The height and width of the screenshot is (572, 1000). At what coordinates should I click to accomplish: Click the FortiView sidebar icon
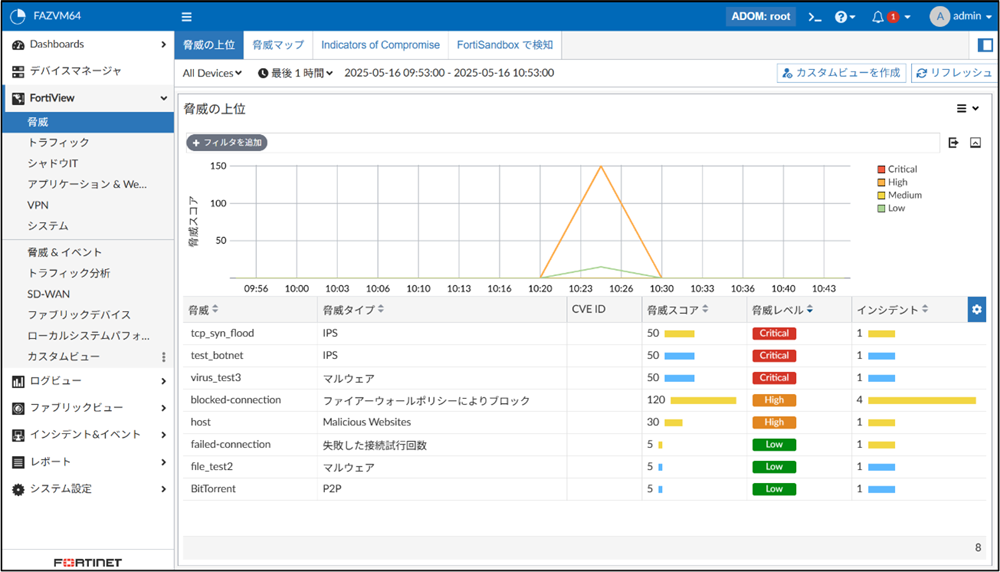18,98
